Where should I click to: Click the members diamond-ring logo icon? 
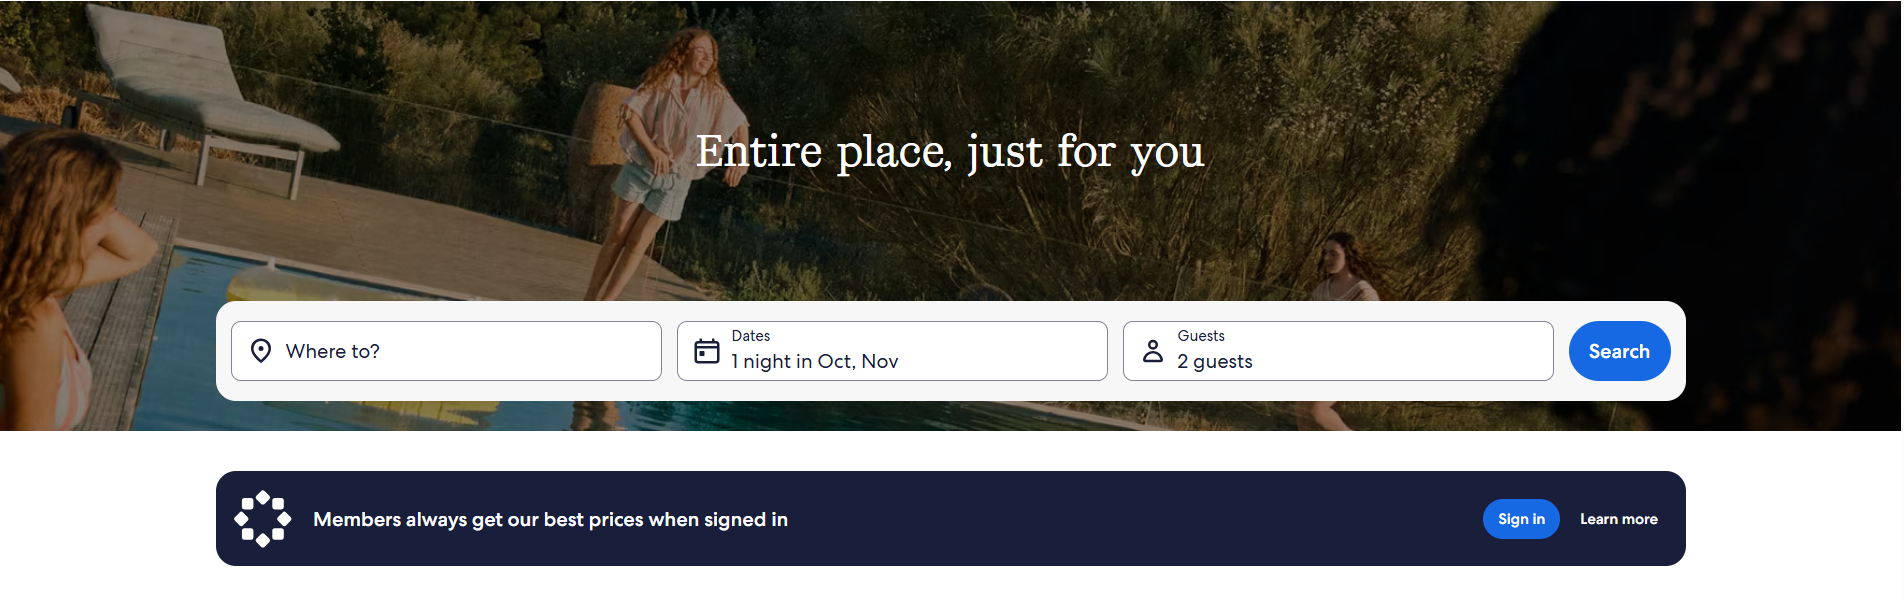[x=263, y=519]
